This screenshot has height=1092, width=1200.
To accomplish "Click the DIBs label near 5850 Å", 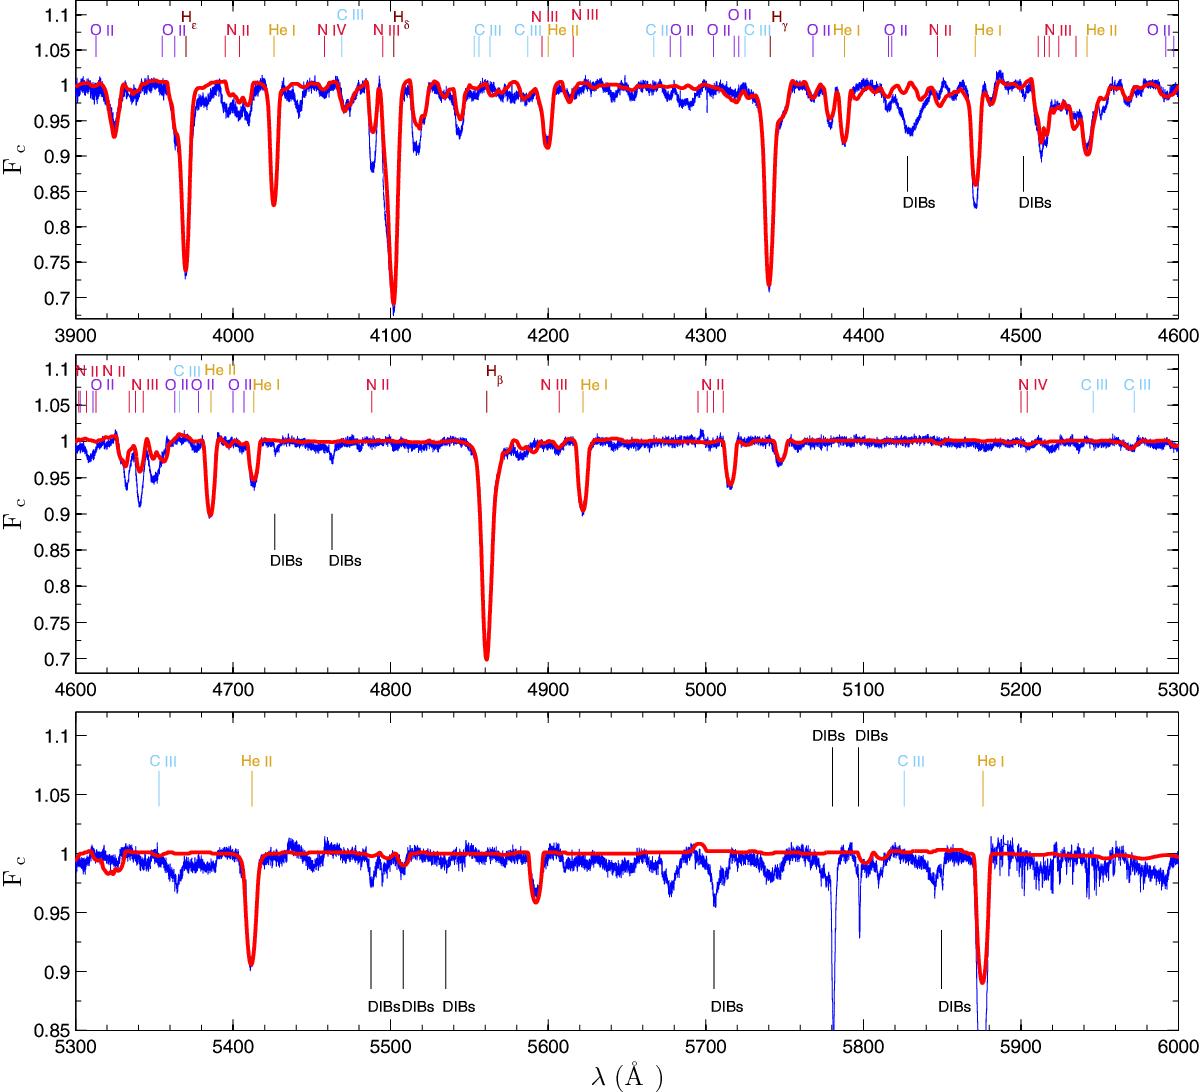I will coord(954,1006).
